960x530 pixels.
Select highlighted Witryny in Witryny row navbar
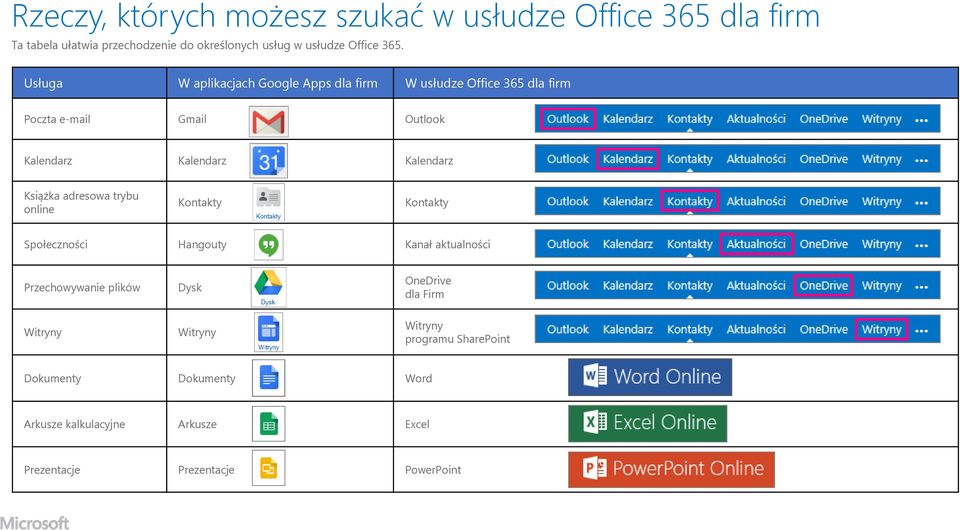click(x=882, y=329)
